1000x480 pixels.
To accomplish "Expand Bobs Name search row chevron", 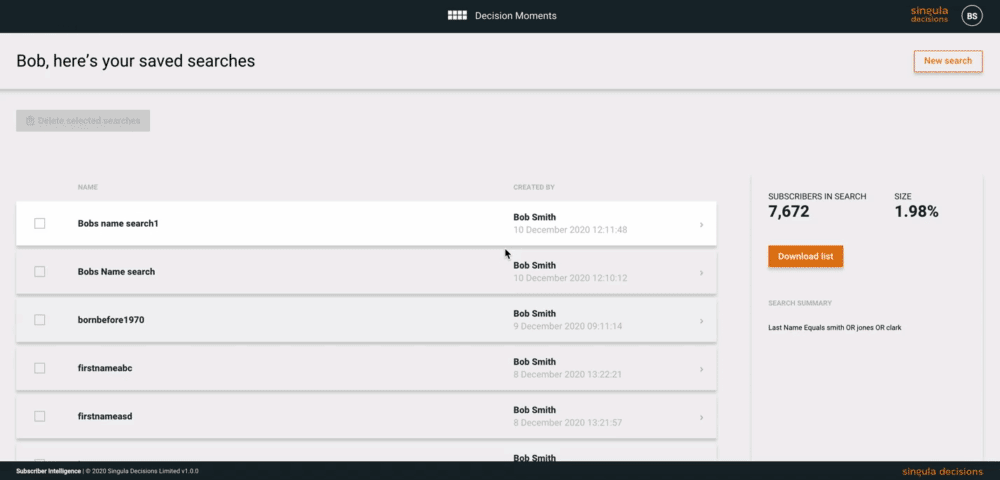I will (x=702, y=273).
